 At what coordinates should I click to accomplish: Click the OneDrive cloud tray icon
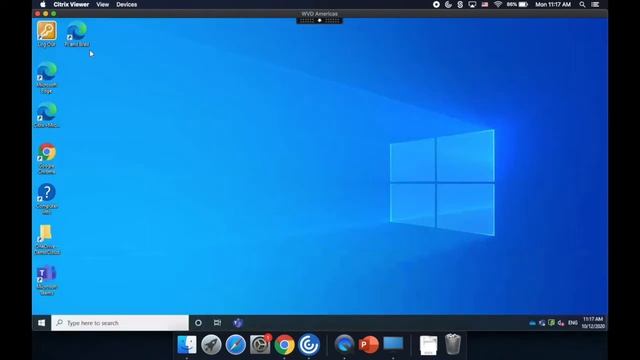(x=532, y=323)
